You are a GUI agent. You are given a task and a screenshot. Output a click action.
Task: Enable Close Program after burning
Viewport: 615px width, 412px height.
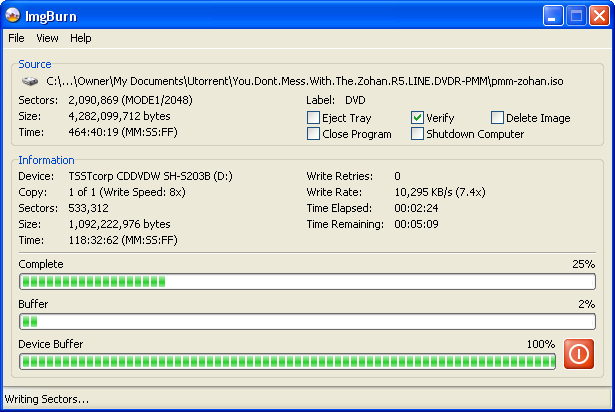(313, 133)
